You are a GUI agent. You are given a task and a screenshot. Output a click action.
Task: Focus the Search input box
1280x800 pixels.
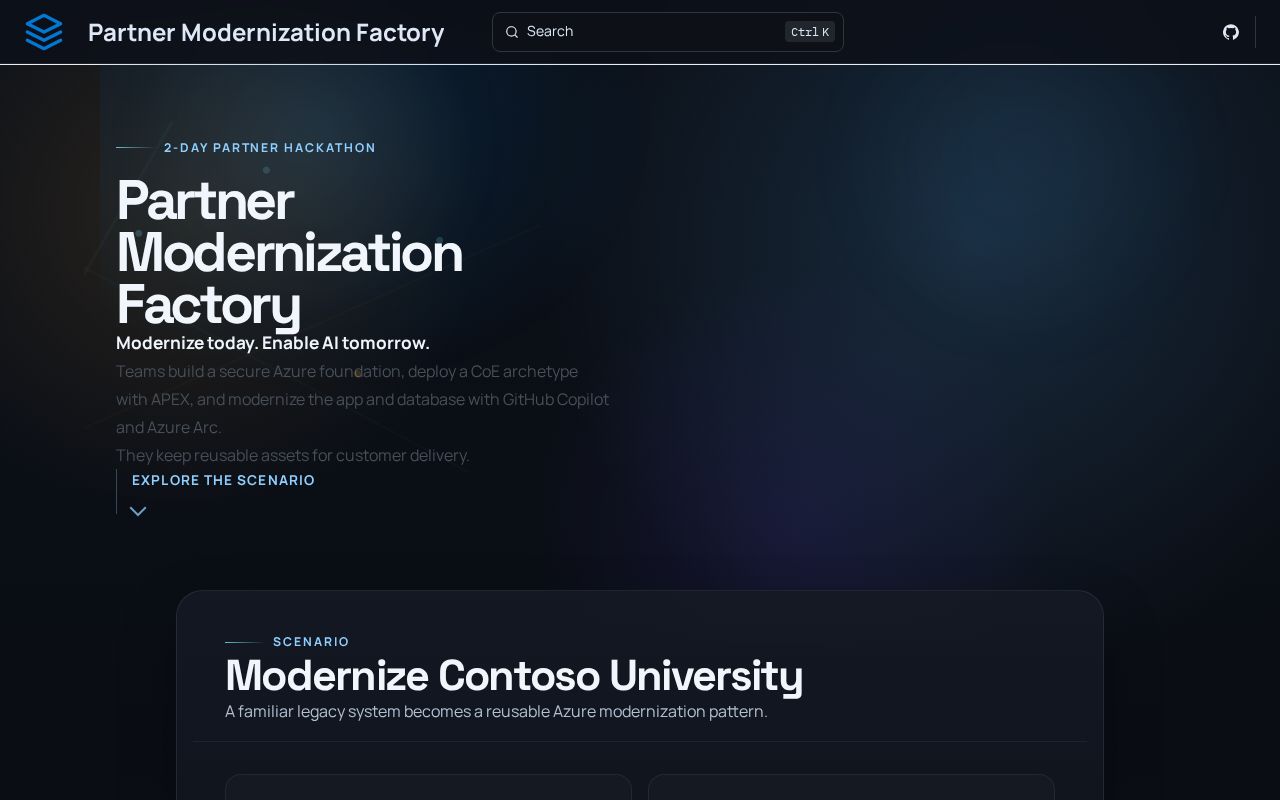(668, 32)
